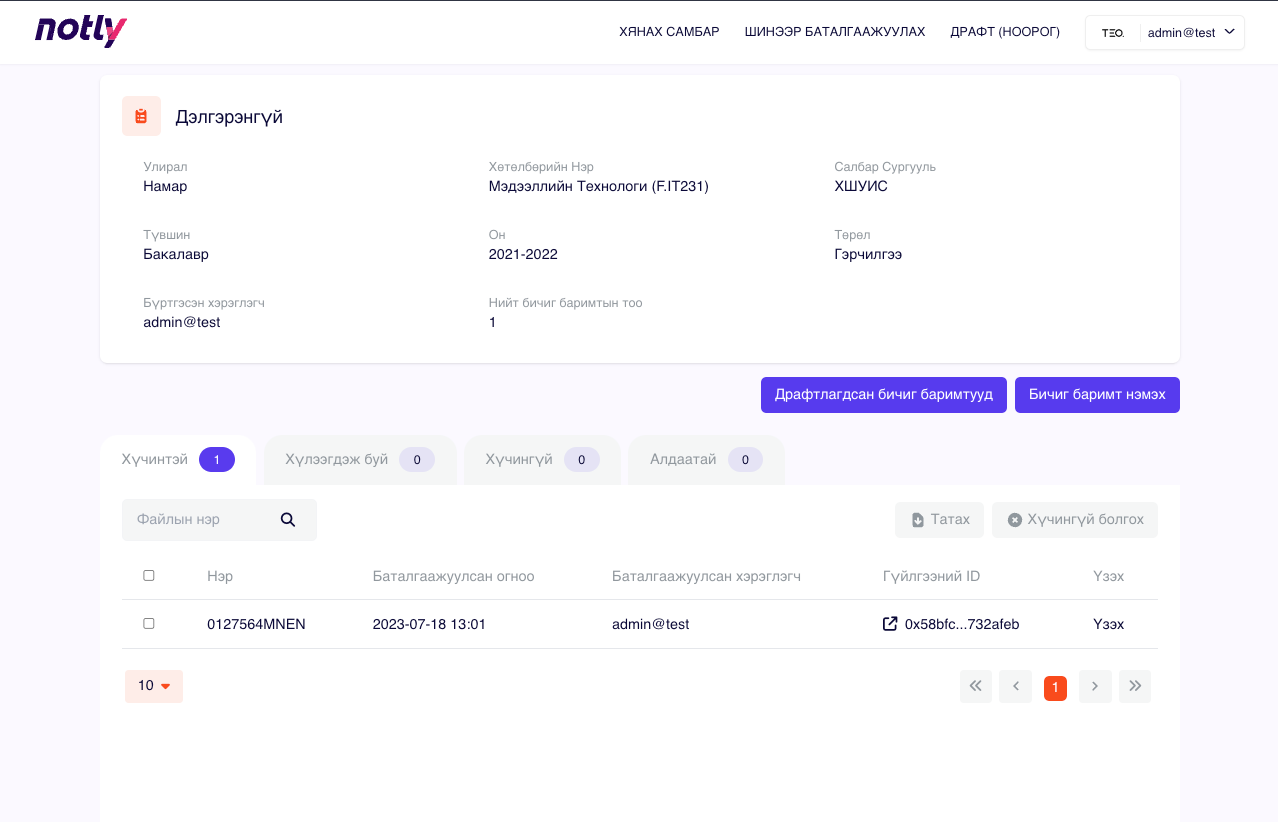Toggle the select-all header checkbox
This screenshot has height=822, width=1278.
149,576
